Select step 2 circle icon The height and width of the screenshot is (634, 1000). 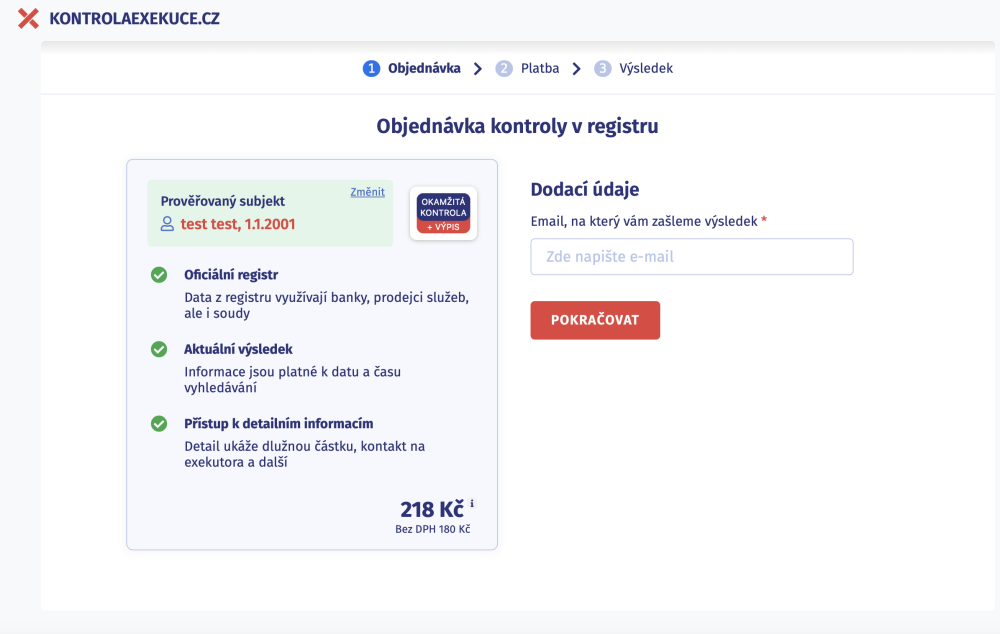tap(504, 69)
